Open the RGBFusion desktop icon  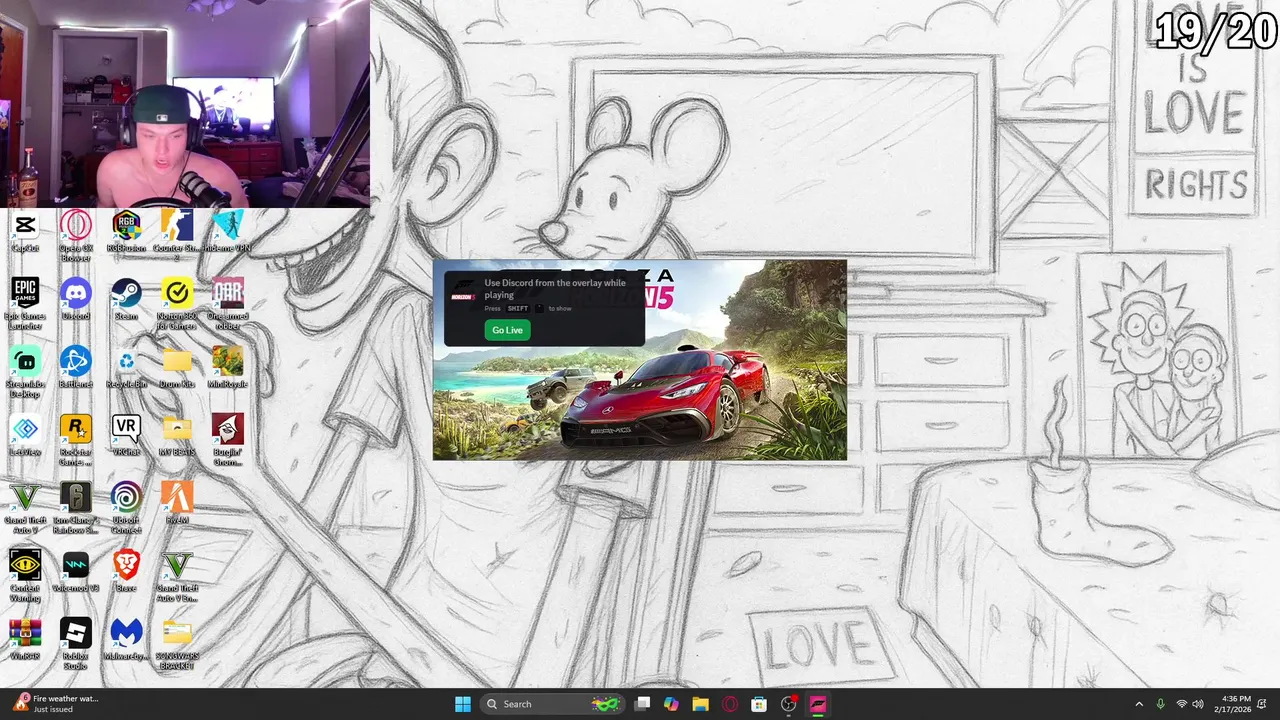pyautogui.click(x=126, y=232)
